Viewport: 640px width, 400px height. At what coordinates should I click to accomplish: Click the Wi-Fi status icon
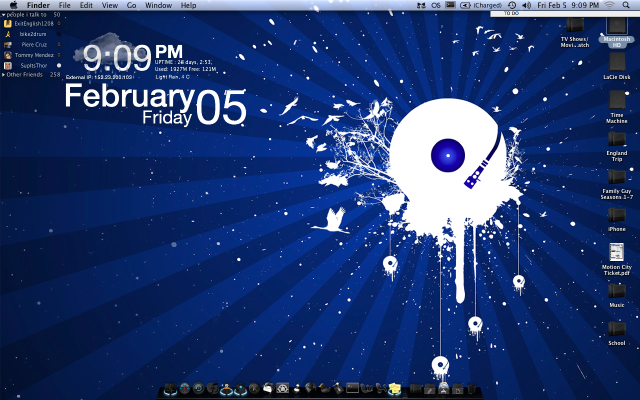(609, 5)
